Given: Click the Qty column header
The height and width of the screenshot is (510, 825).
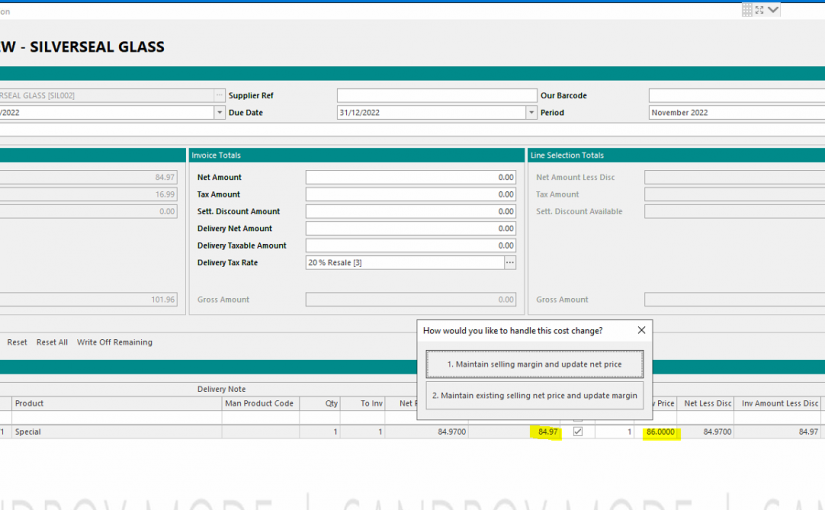Looking at the screenshot, I should (x=320, y=404).
